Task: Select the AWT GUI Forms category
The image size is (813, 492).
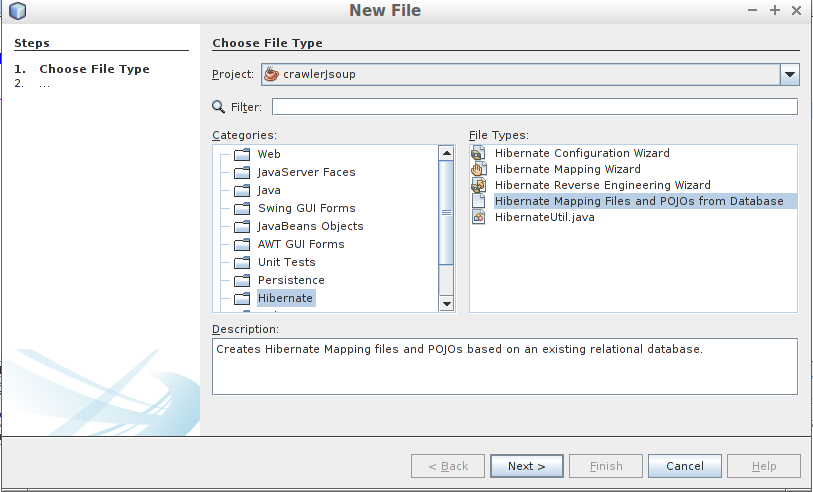Action: tap(301, 244)
